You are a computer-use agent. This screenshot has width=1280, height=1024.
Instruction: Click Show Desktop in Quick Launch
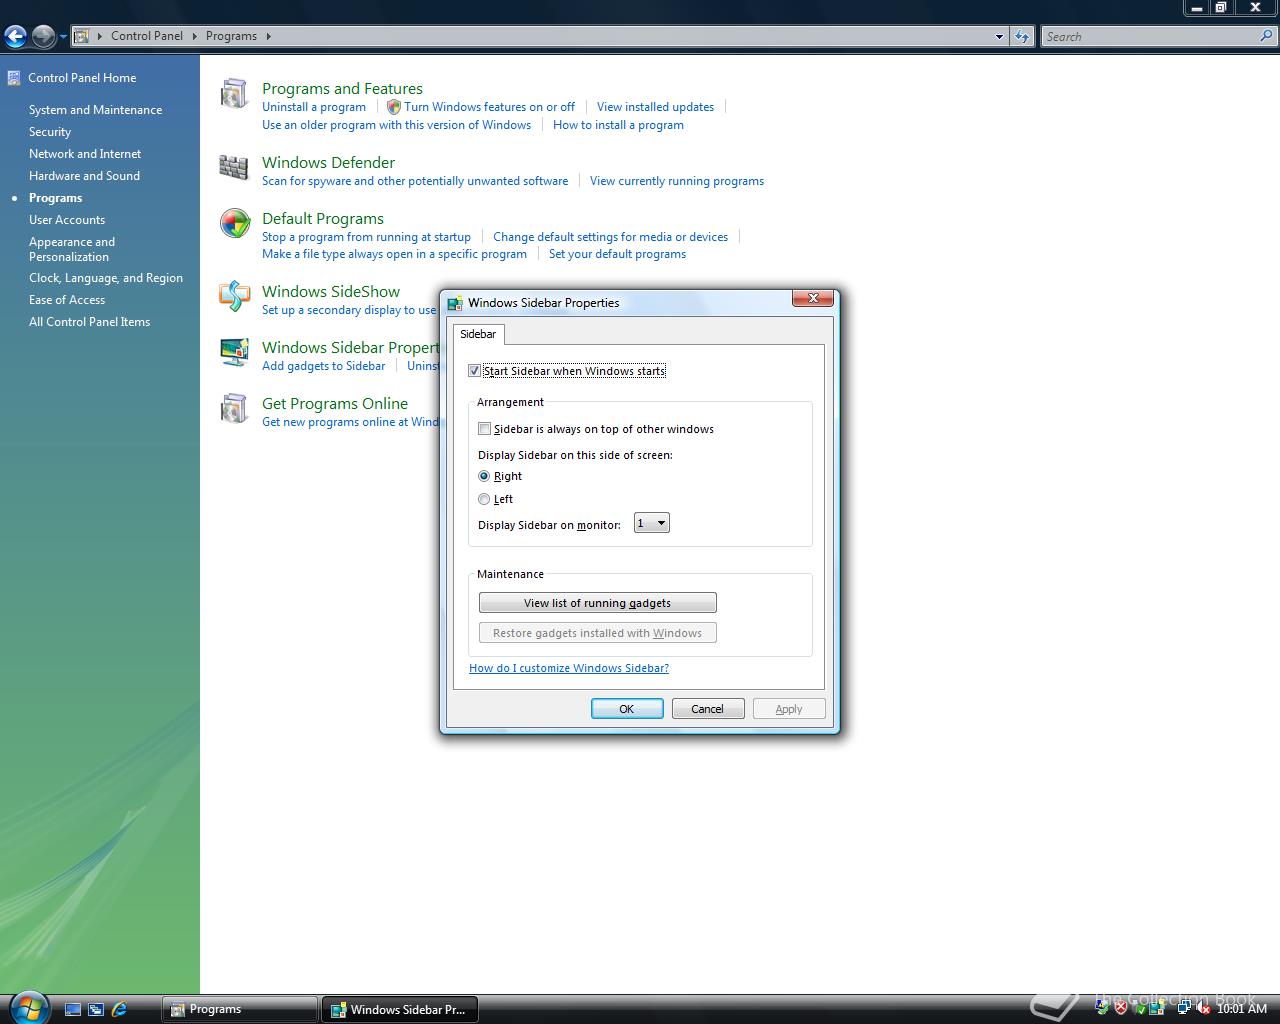(72, 1010)
